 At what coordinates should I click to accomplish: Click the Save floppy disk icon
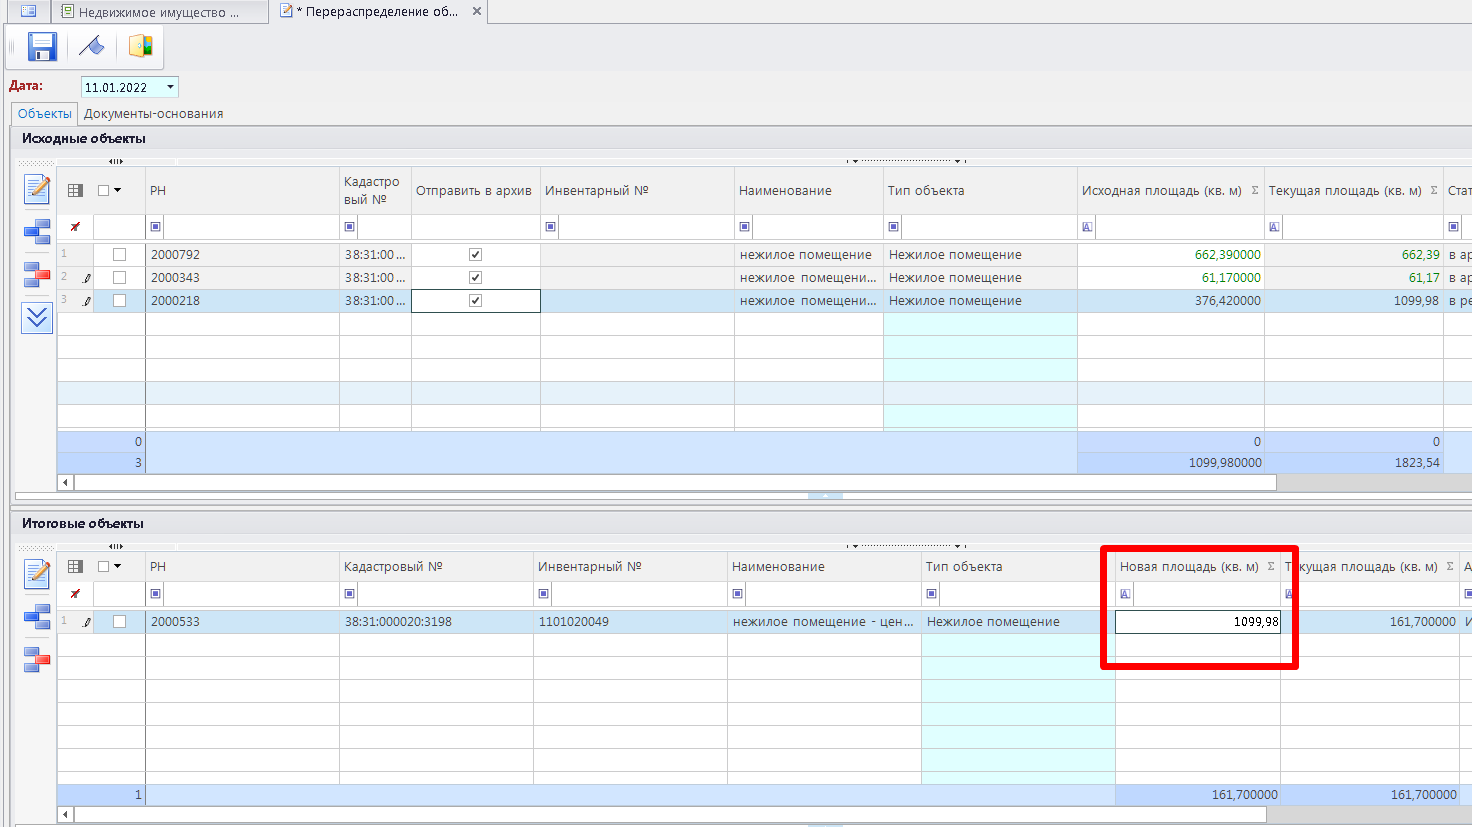pyautogui.click(x=42, y=47)
